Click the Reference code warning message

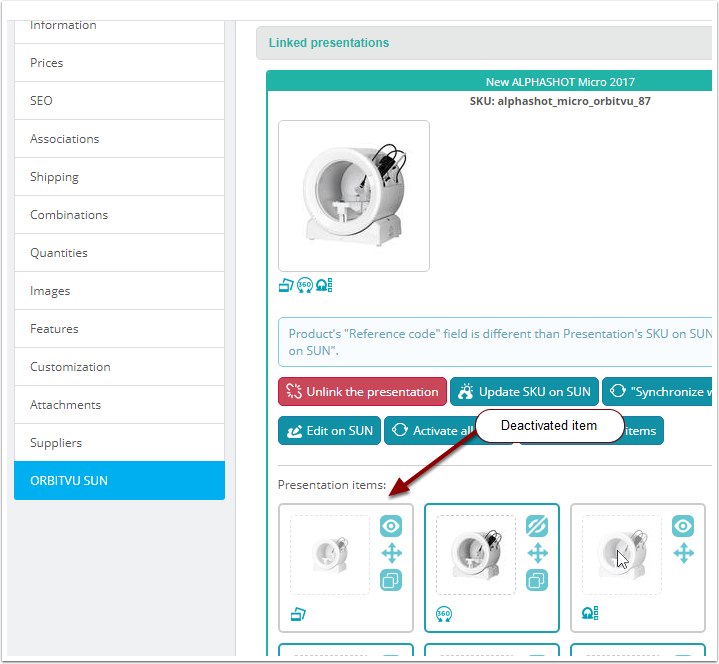[x=495, y=342]
